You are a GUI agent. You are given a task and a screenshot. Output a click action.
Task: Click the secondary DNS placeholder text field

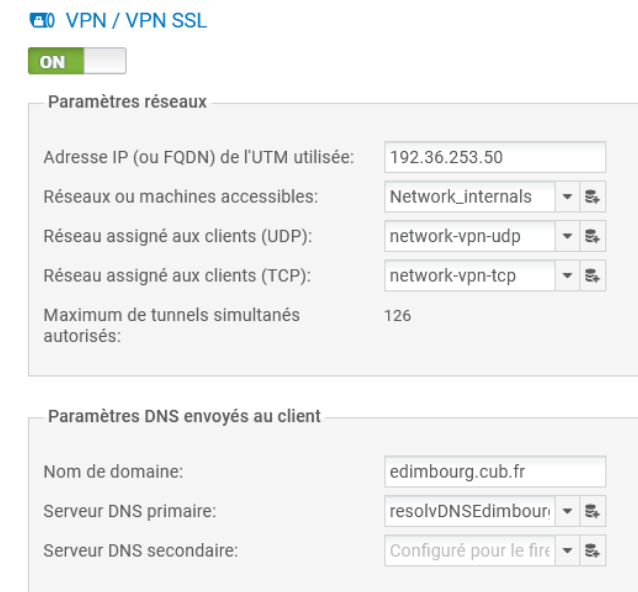tap(469, 549)
